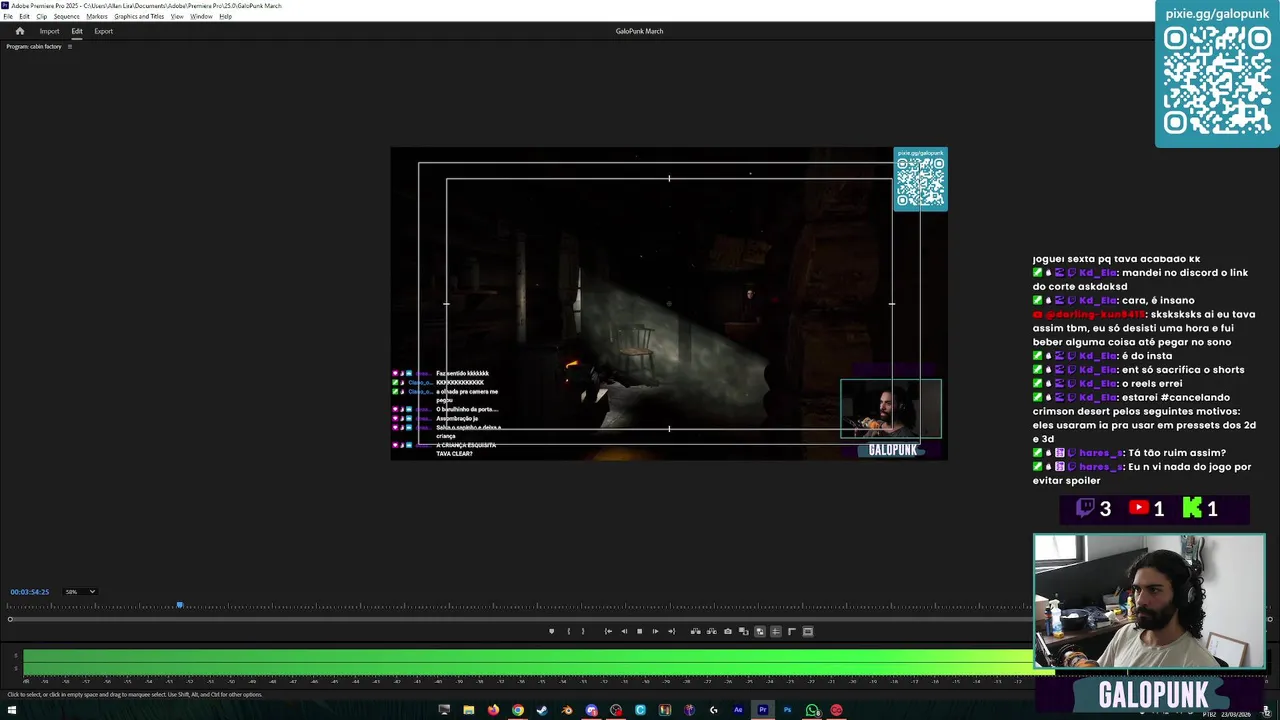
Task: Open File Explorer from taskbar
Action: [468, 710]
